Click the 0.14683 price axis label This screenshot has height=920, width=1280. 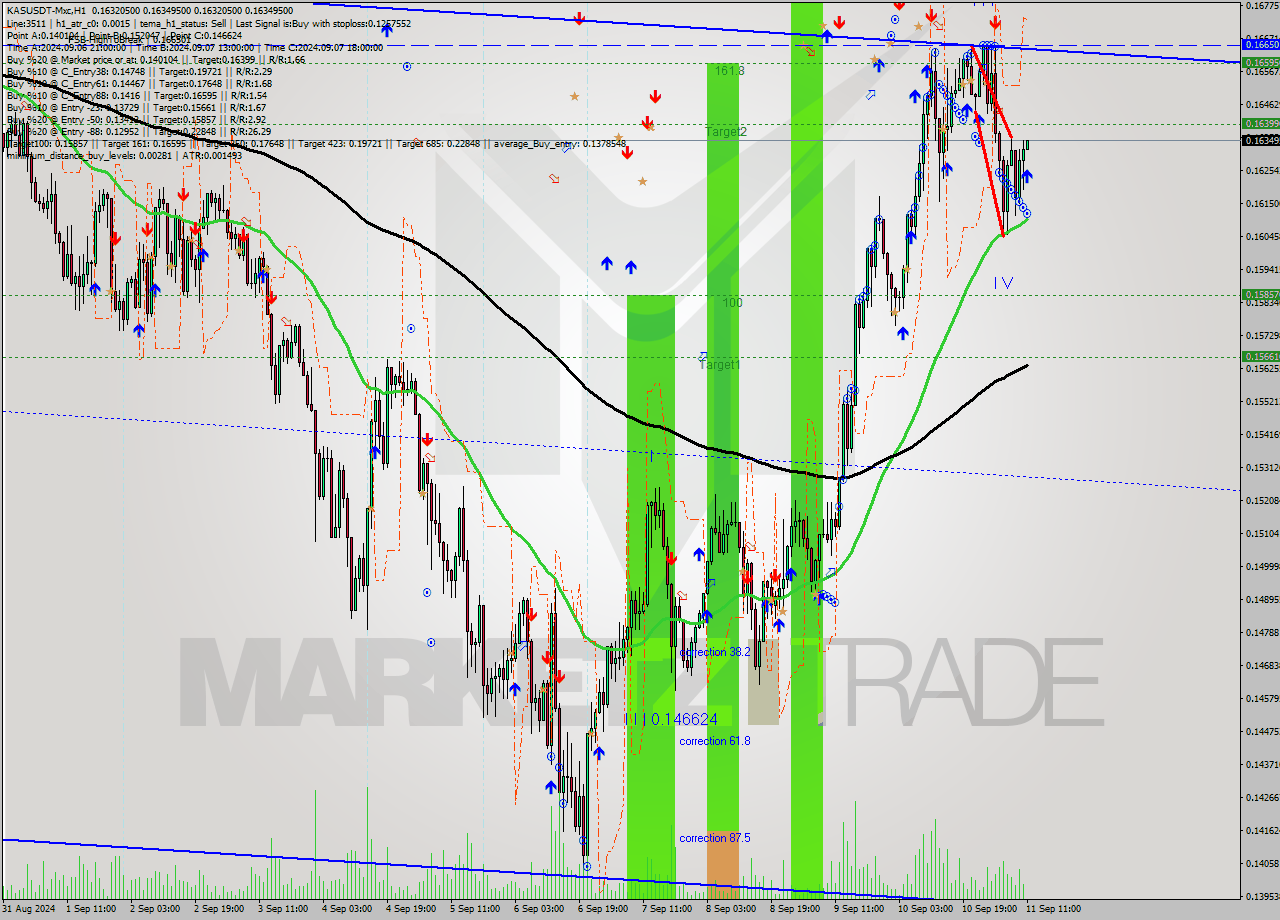[1262, 665]
